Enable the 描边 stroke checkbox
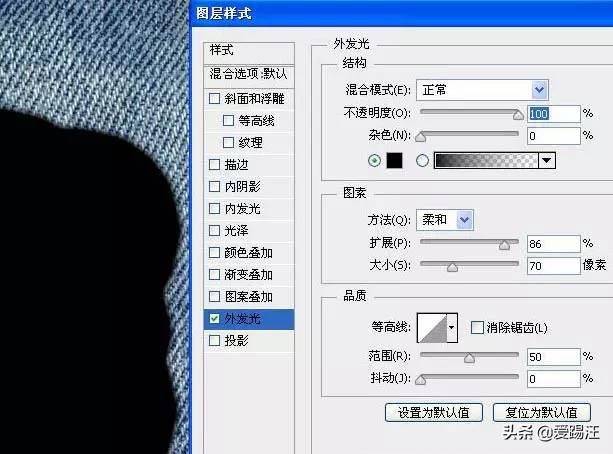Viewport: 613px width, 454px height. coord(214,164)
